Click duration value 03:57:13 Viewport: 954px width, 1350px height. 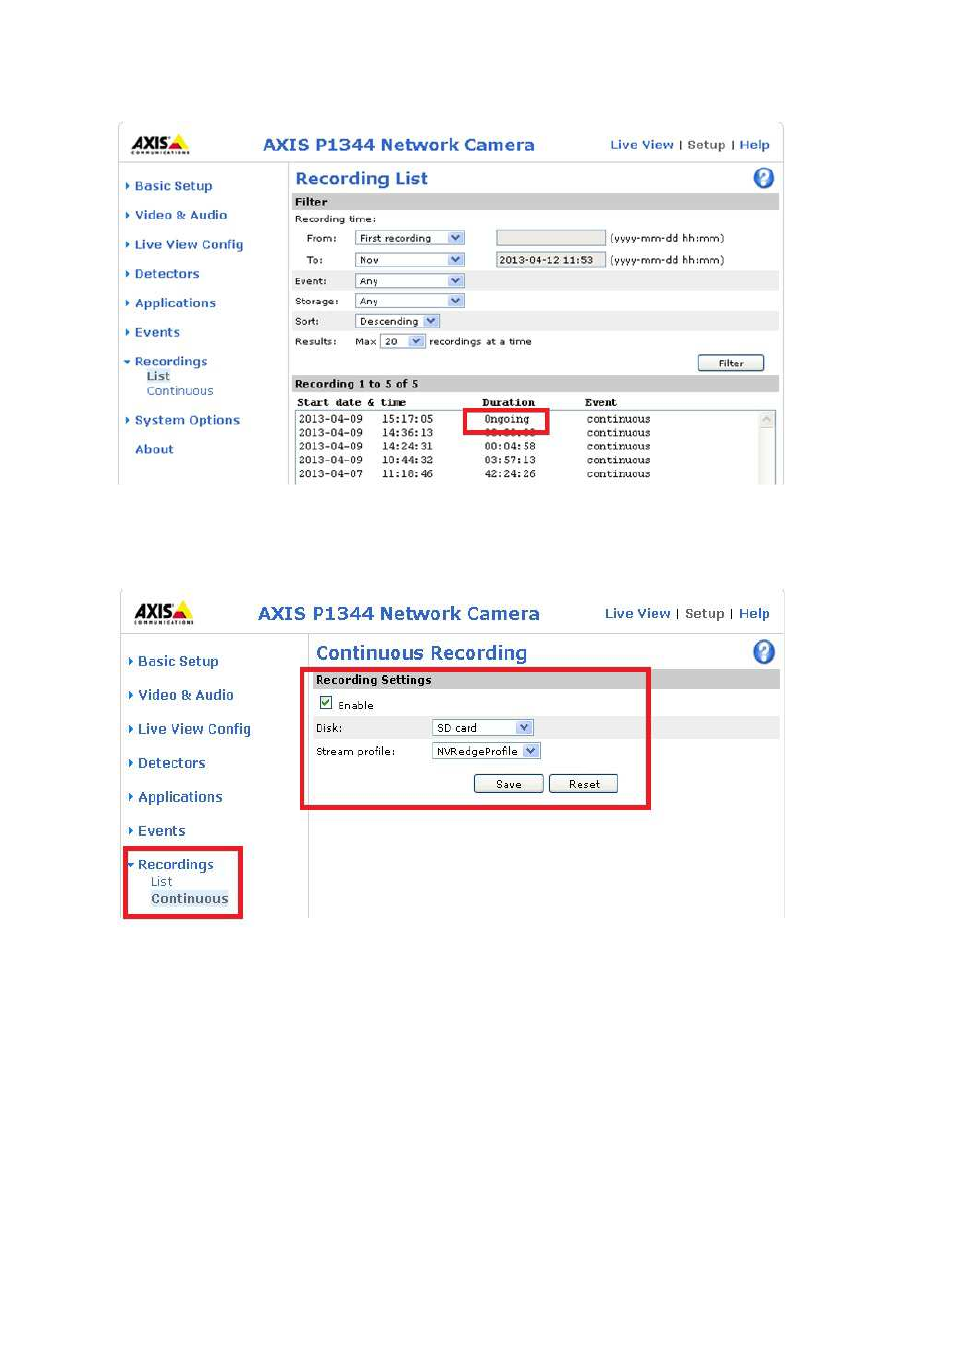pyautogui.click(x=510, y=460)
